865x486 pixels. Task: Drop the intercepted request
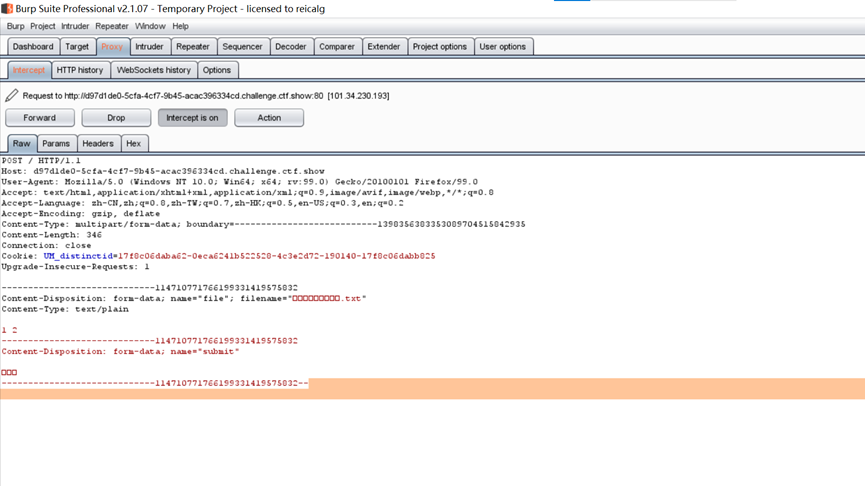coord(116,118)
